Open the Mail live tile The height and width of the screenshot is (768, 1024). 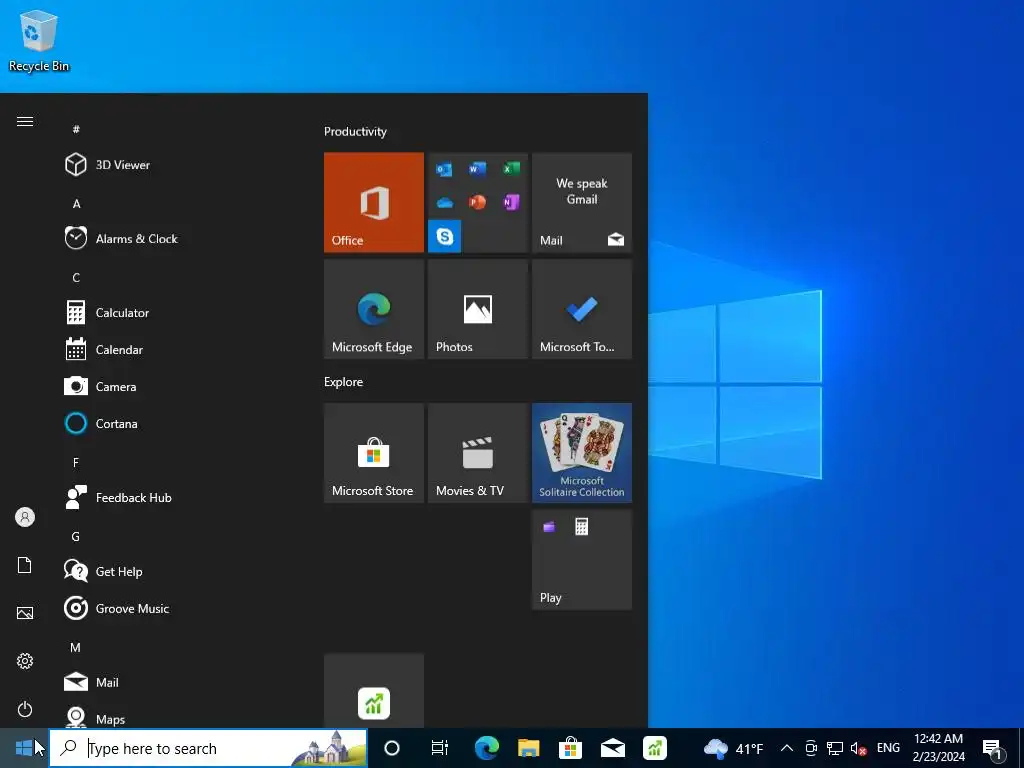(582, 202)
